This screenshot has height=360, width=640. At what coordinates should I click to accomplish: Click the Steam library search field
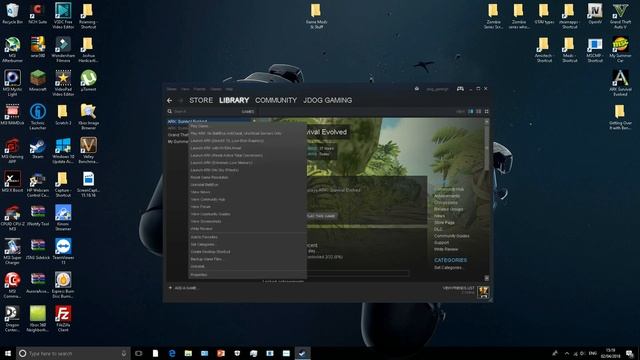tap(204, 111)
